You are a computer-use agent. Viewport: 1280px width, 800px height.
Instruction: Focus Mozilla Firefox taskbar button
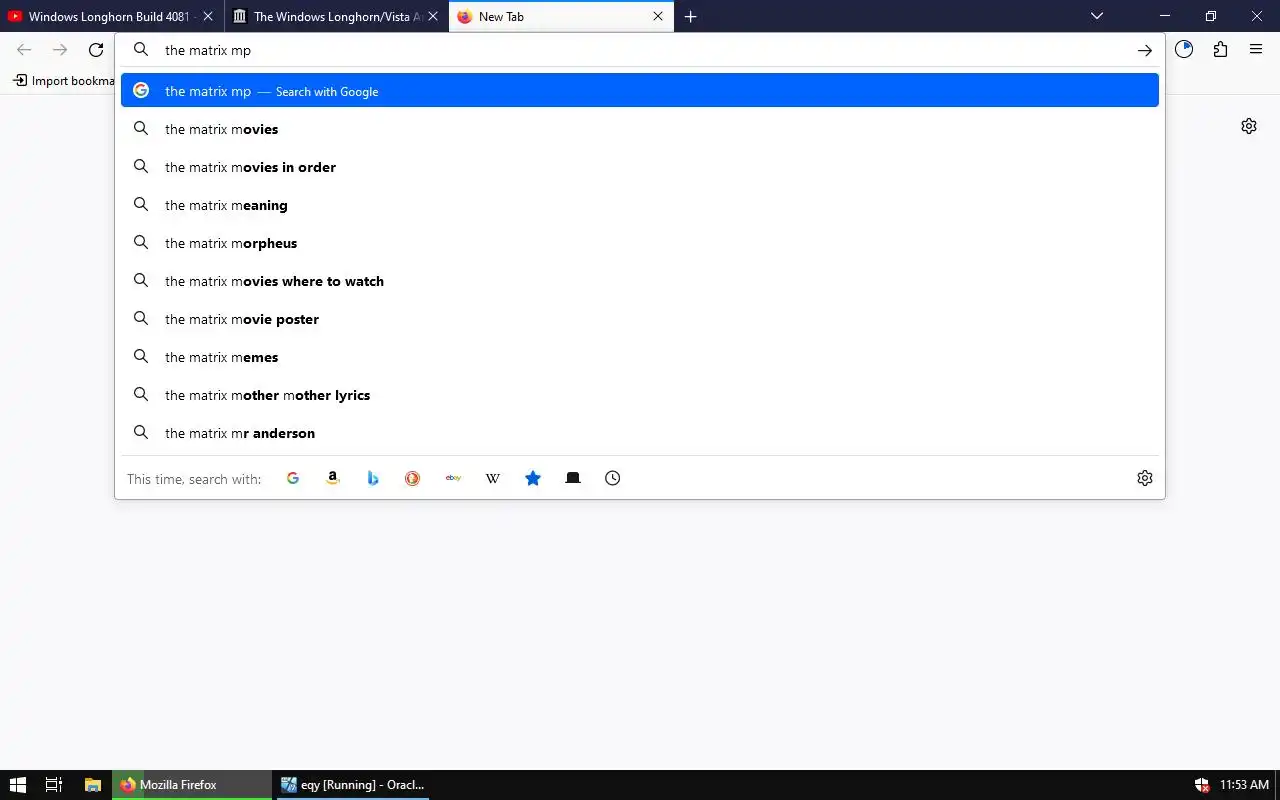coord(192,785)
